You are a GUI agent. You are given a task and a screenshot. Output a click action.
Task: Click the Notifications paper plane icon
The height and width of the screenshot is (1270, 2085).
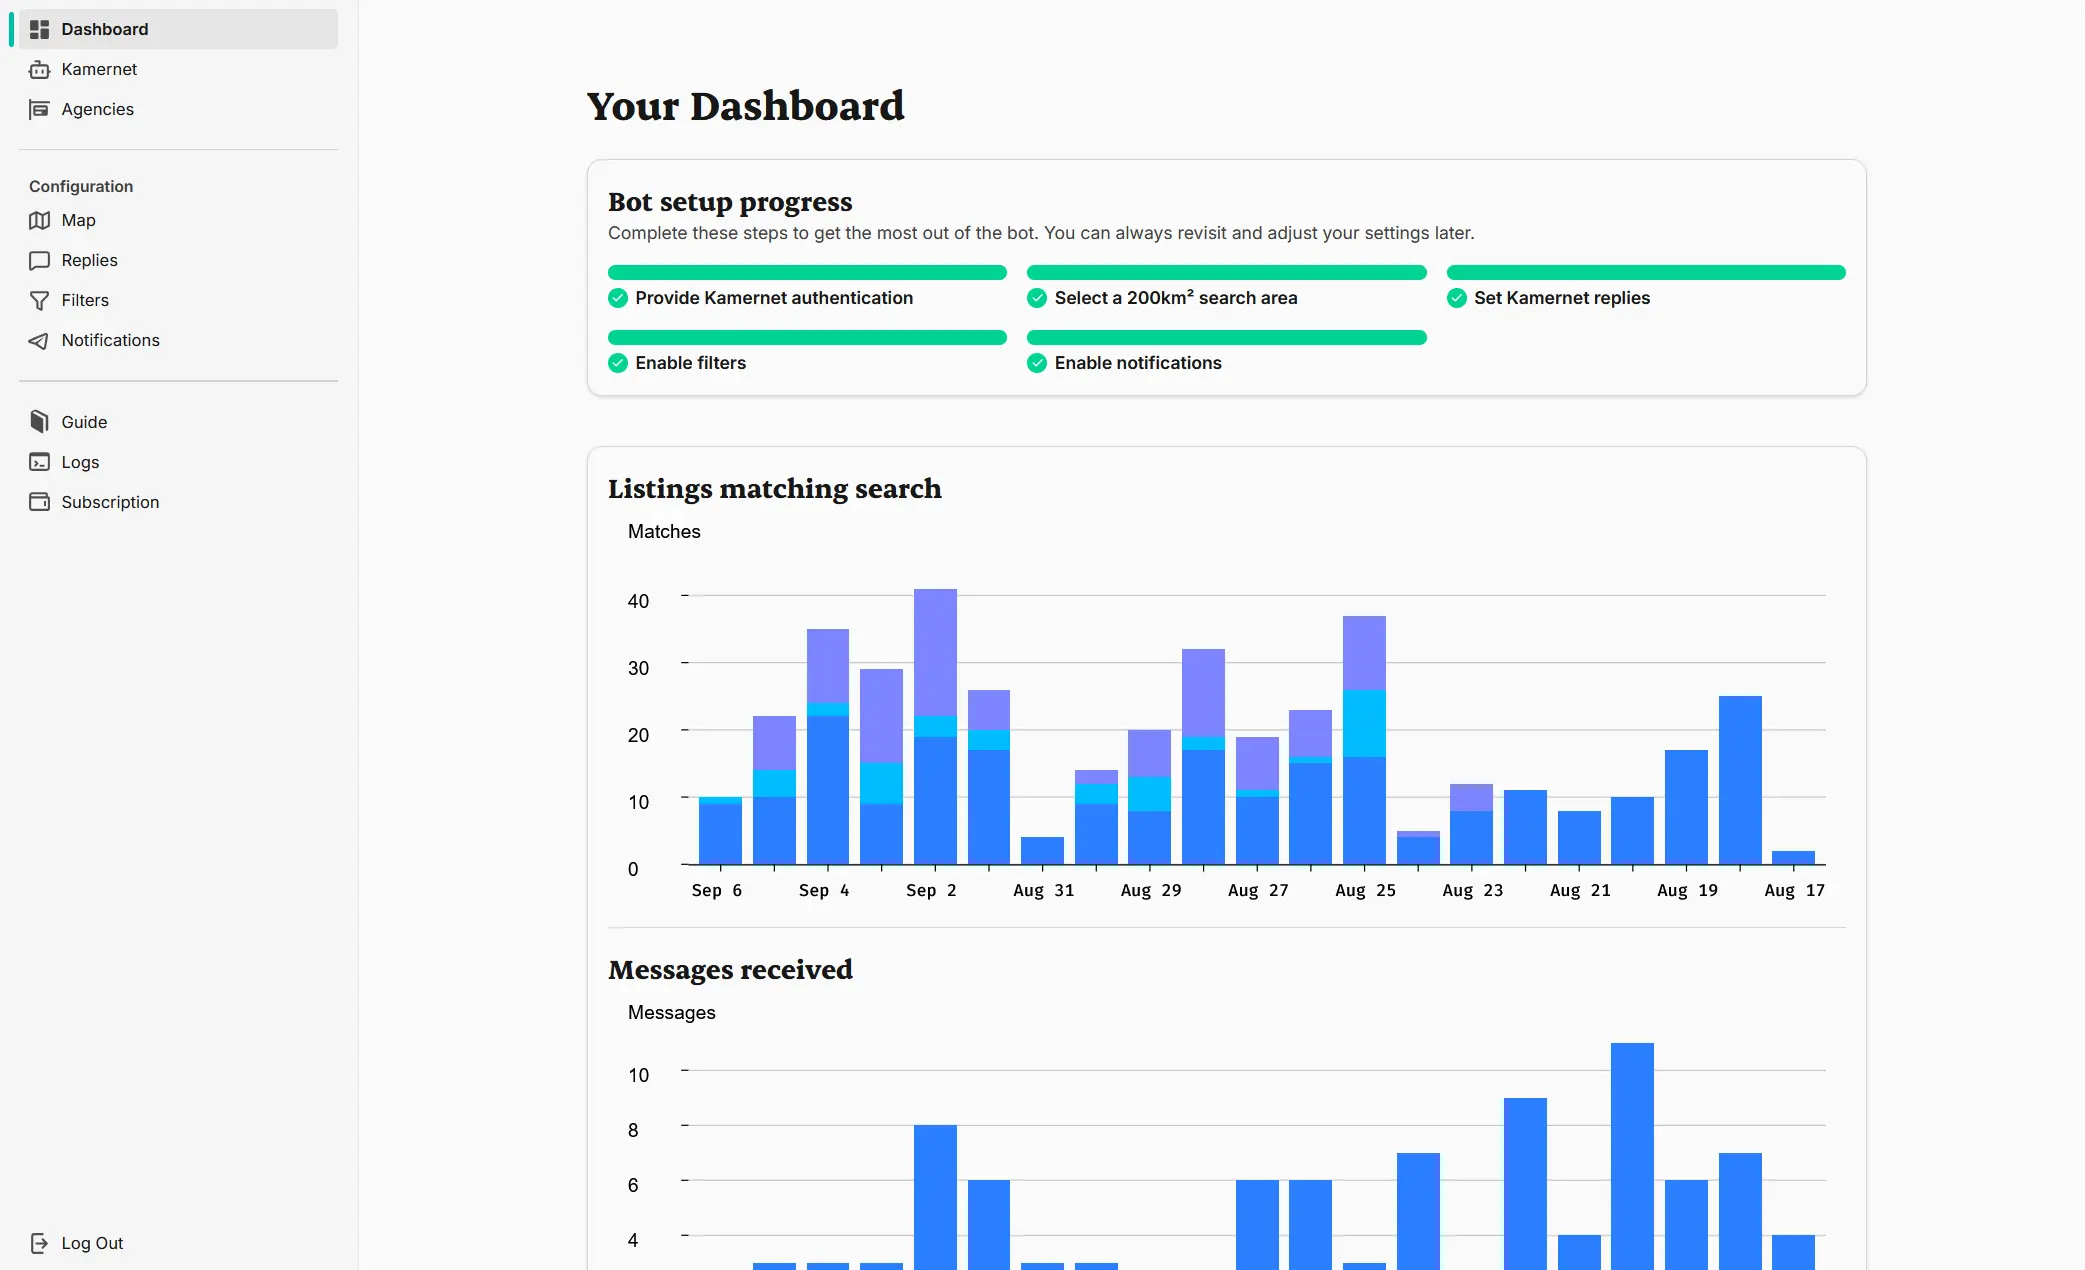pyautogui.click(x=39, y=341)
